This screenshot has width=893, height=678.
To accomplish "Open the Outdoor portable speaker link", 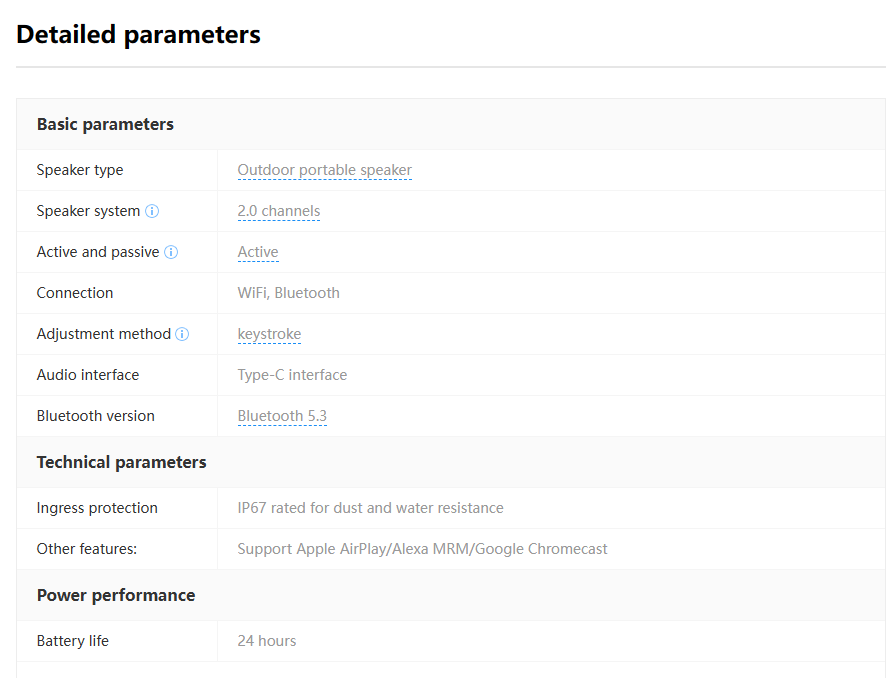I will coord(324,170).
